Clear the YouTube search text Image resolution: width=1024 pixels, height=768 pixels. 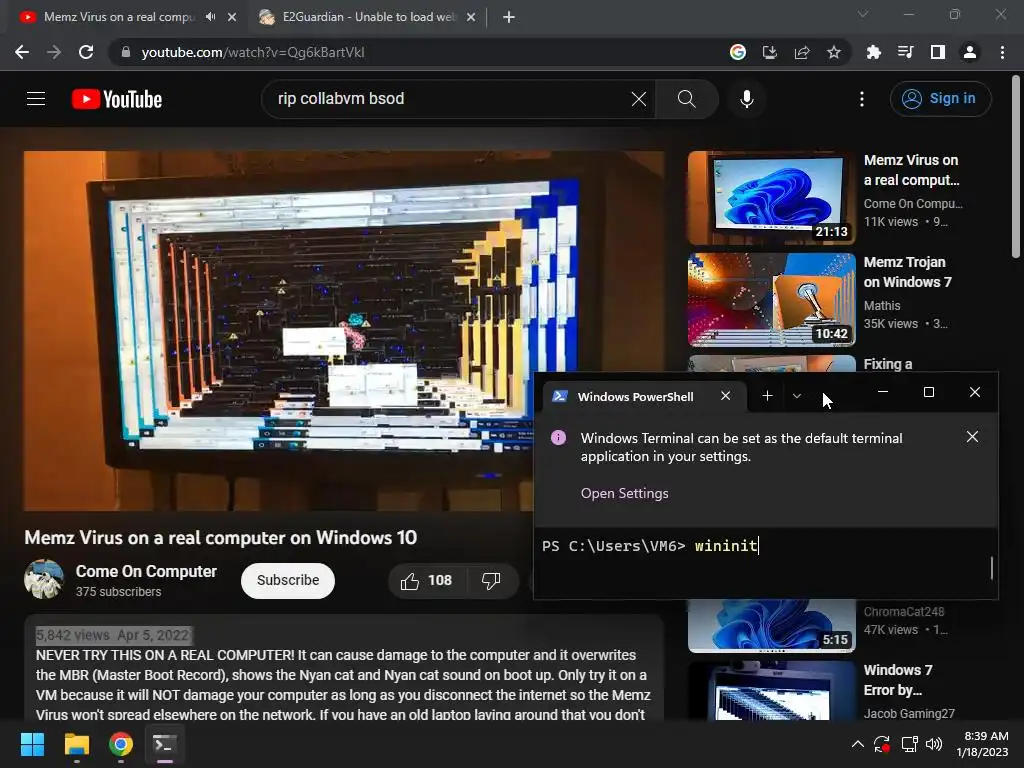(639, 99)
